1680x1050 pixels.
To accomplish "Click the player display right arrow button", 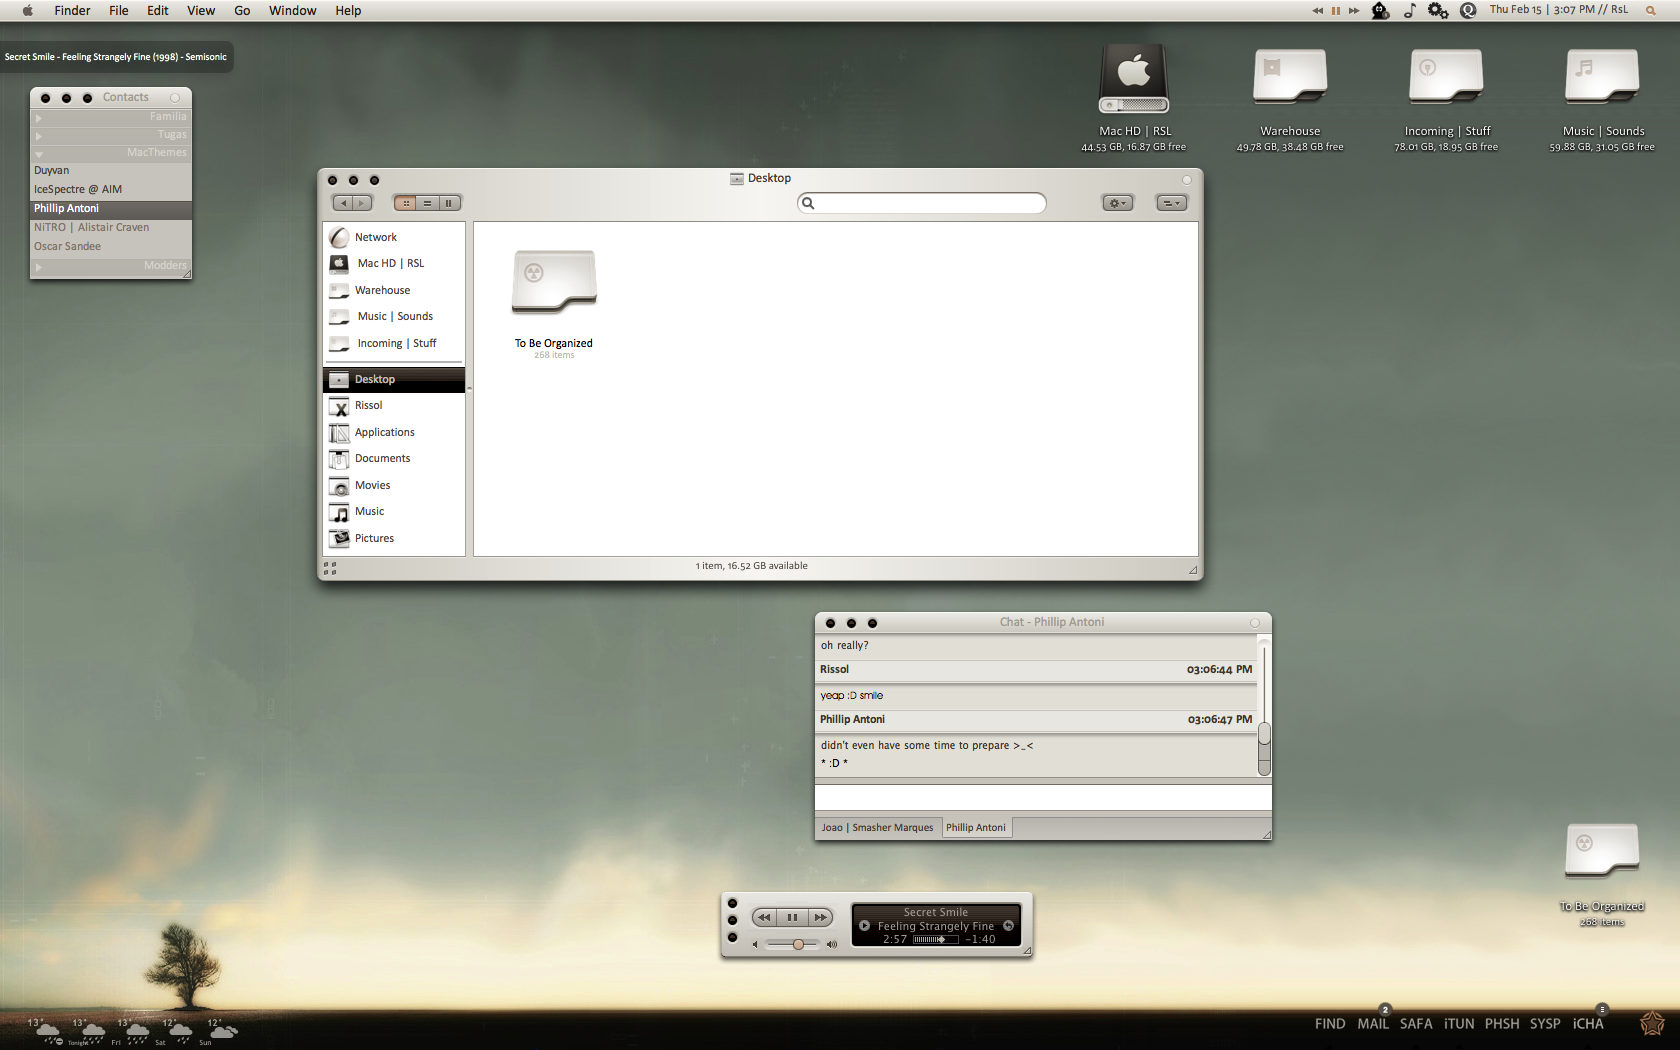I will pyautogui.click(x=1009, y=926).
